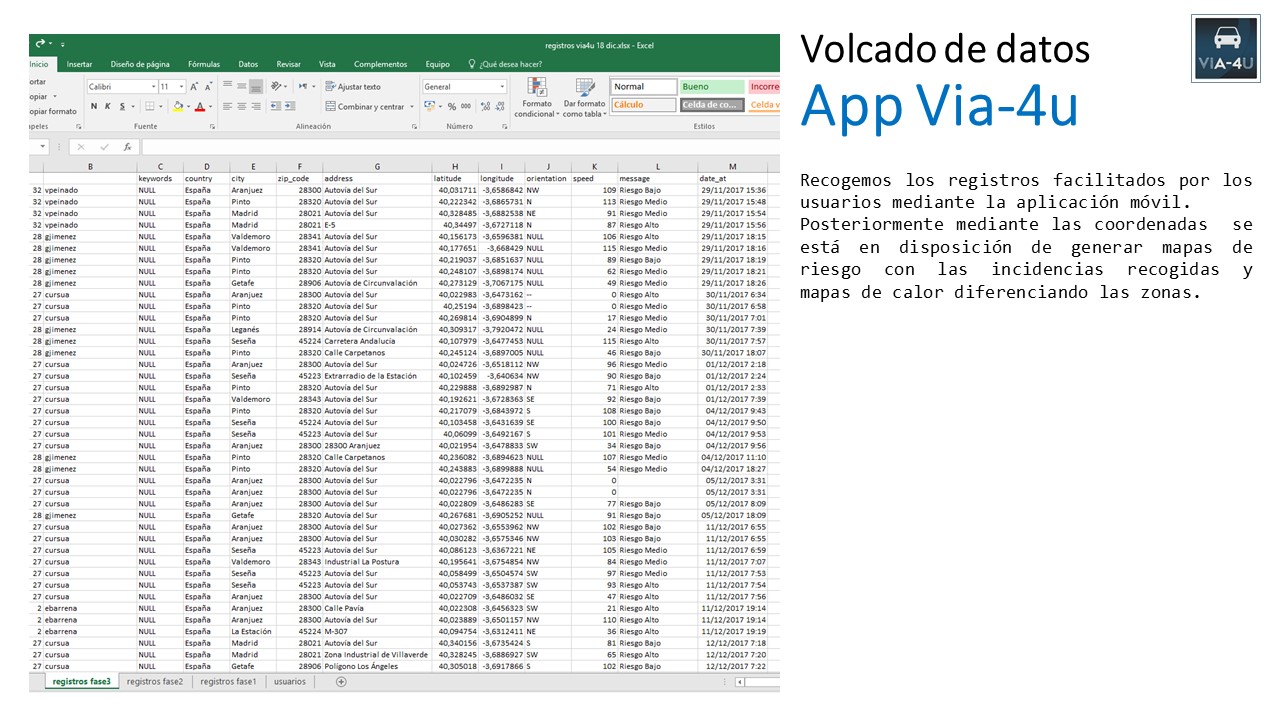
Task: Switch to Vista ribbon tab
Action: point(327,64)
